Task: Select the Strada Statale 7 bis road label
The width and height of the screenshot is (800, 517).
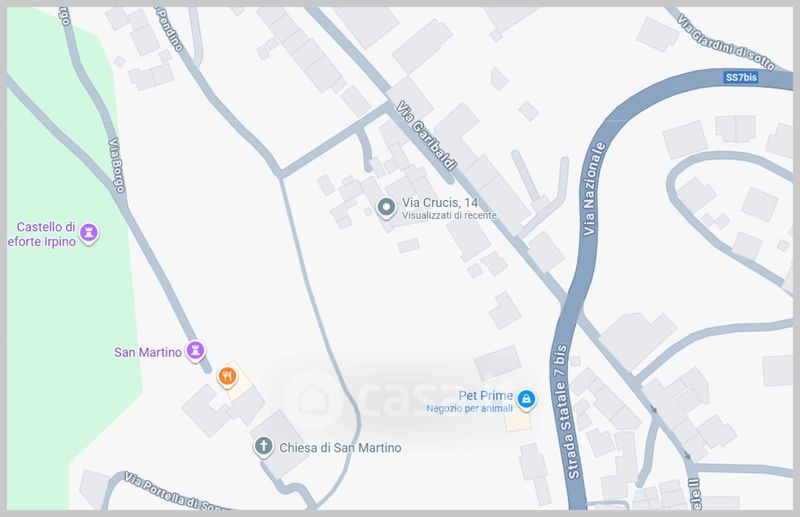Action: click(566, 411)
